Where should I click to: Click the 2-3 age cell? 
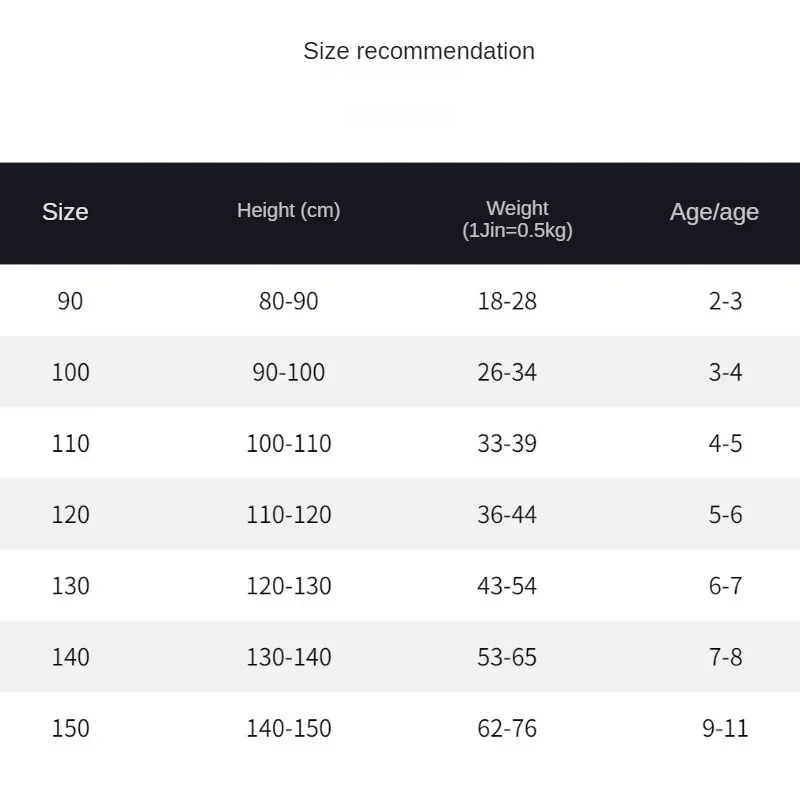tap(725, 301)
